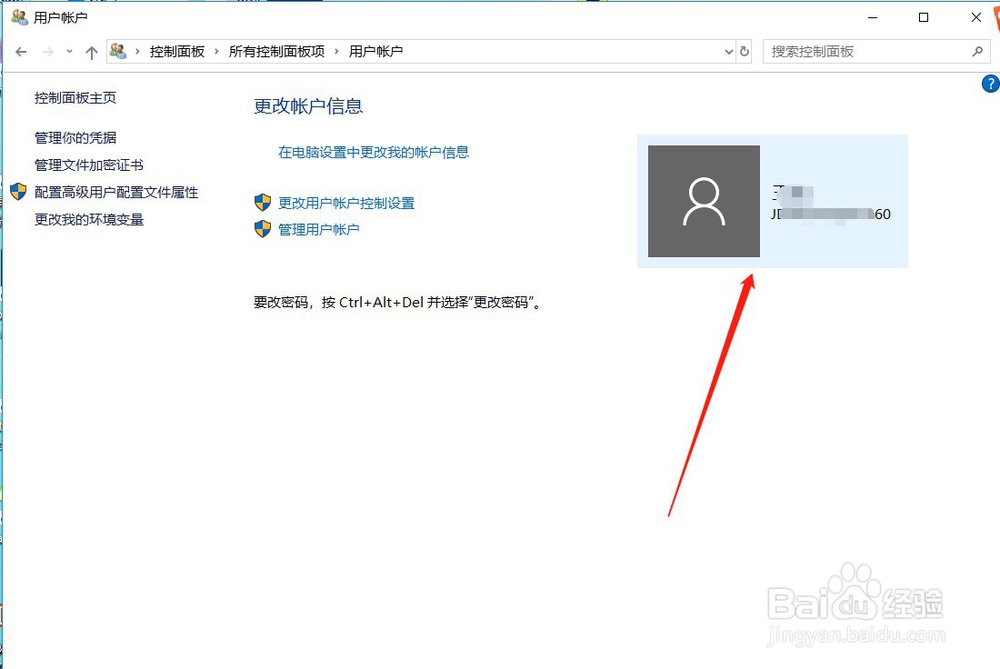This screenshot has width=1000, height=669.
Task: Click the shield icon beside 更改用户帐户控制设置
Action: [x=263, y=203]
